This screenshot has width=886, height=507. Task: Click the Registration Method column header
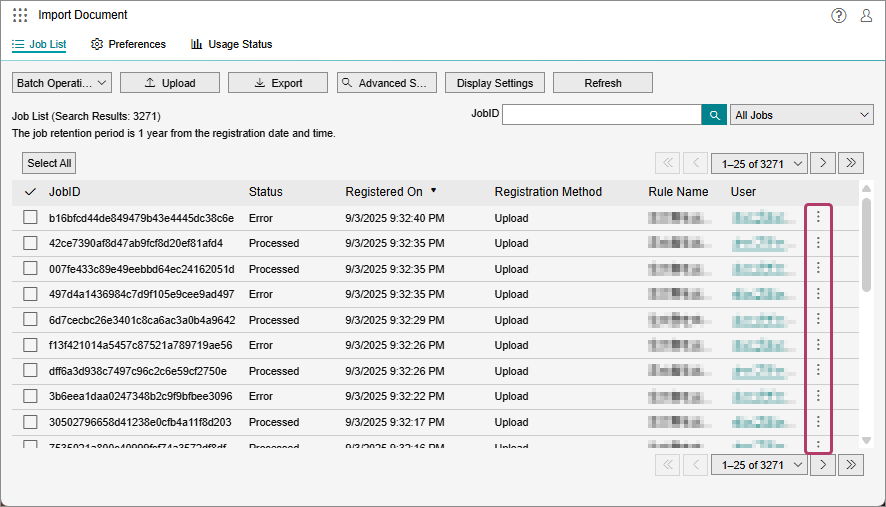click(548, 192)
